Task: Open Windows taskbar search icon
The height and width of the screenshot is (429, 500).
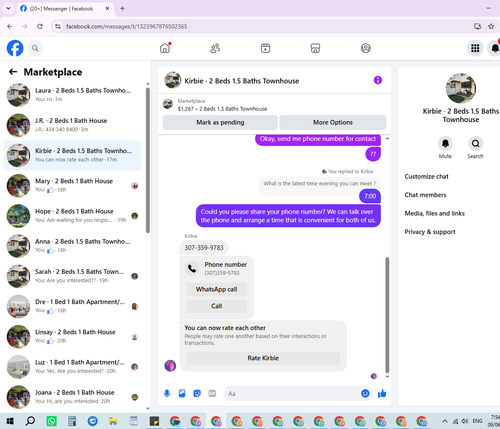Action: click(30, 421)
